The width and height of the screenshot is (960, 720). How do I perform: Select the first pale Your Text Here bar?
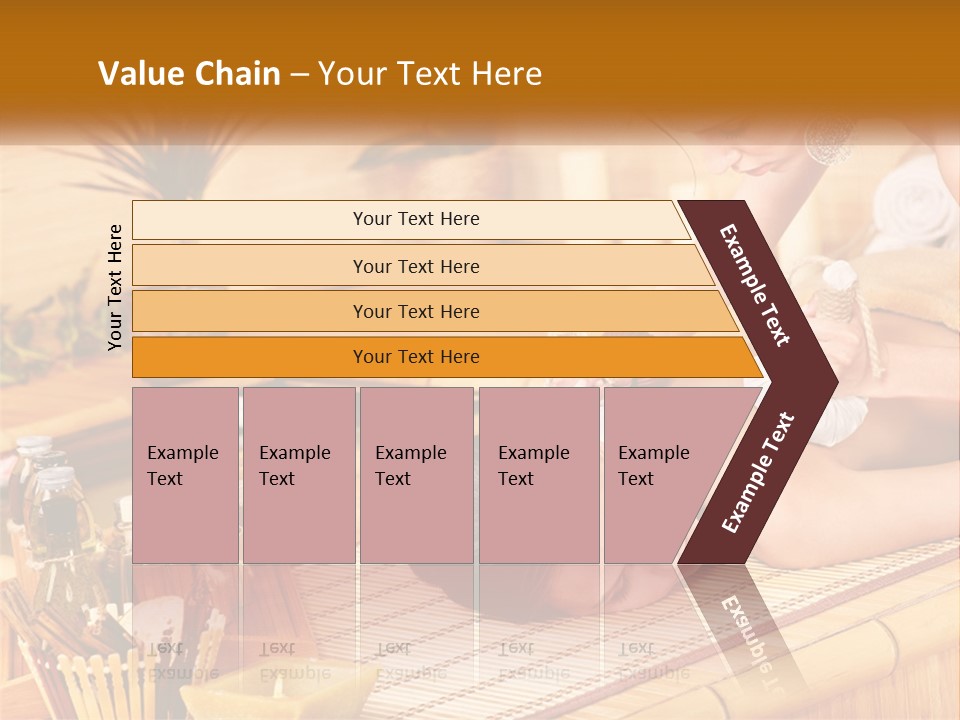pyautogui.click(x=411, y=220)
